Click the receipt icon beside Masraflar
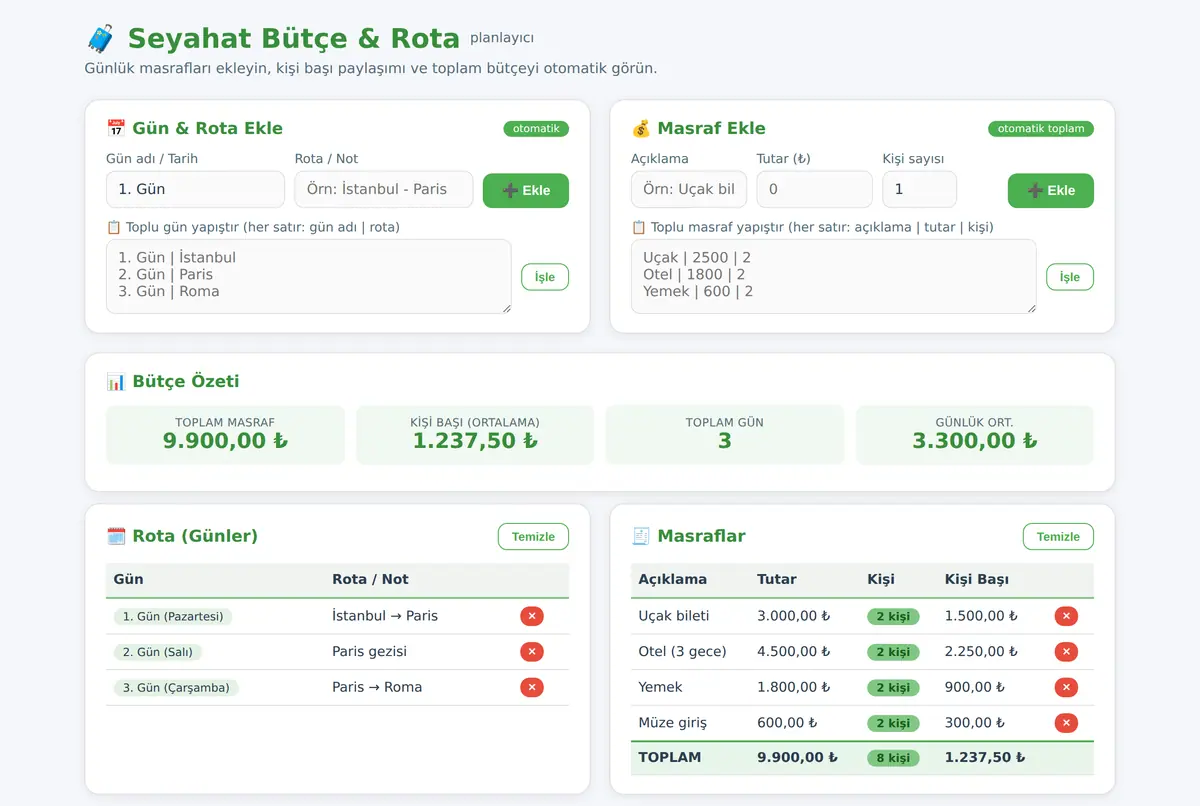 pyautogui.click(x=641, y=536)
